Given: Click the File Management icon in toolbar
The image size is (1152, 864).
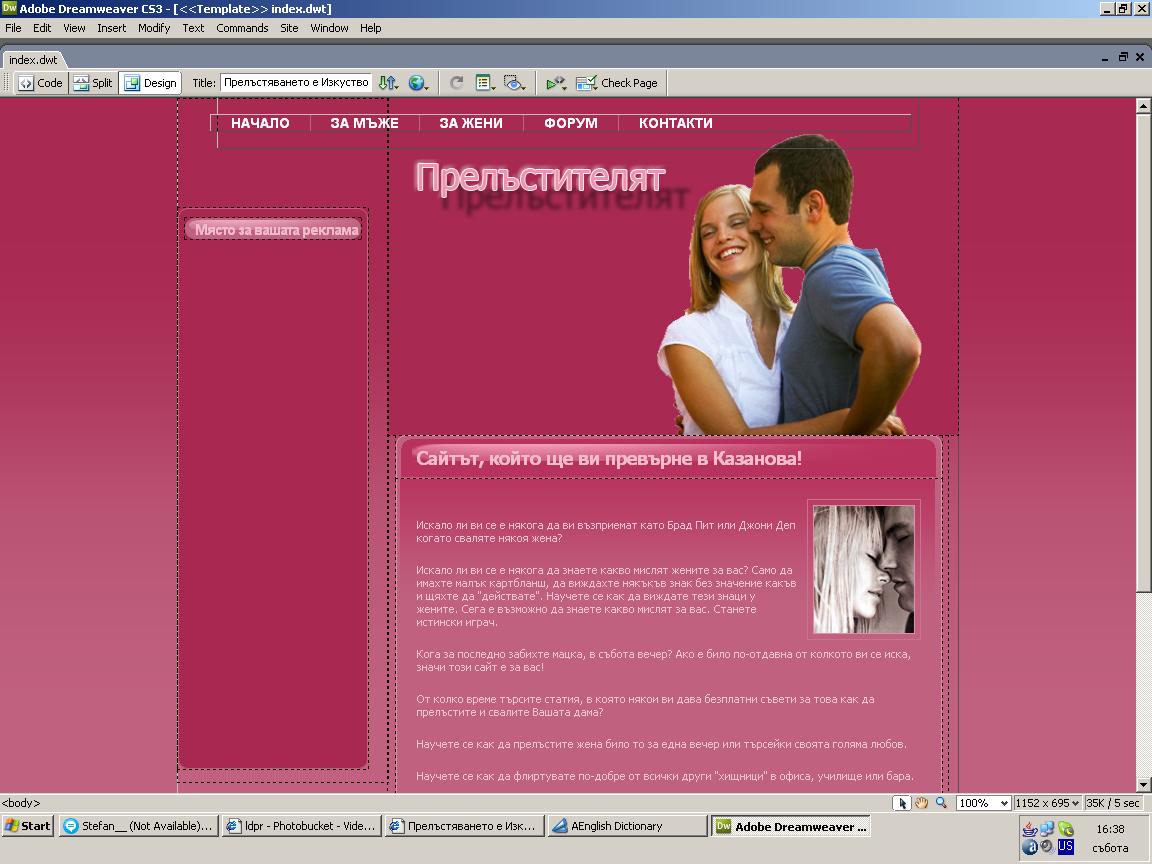Looking at the screenshot, I should coord(387,83).
